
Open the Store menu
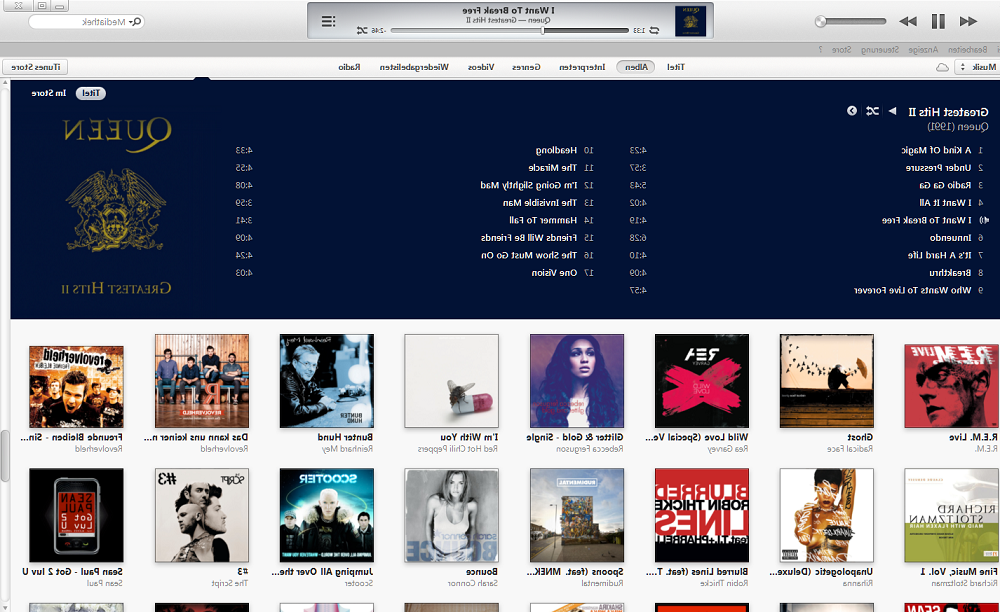841,49
